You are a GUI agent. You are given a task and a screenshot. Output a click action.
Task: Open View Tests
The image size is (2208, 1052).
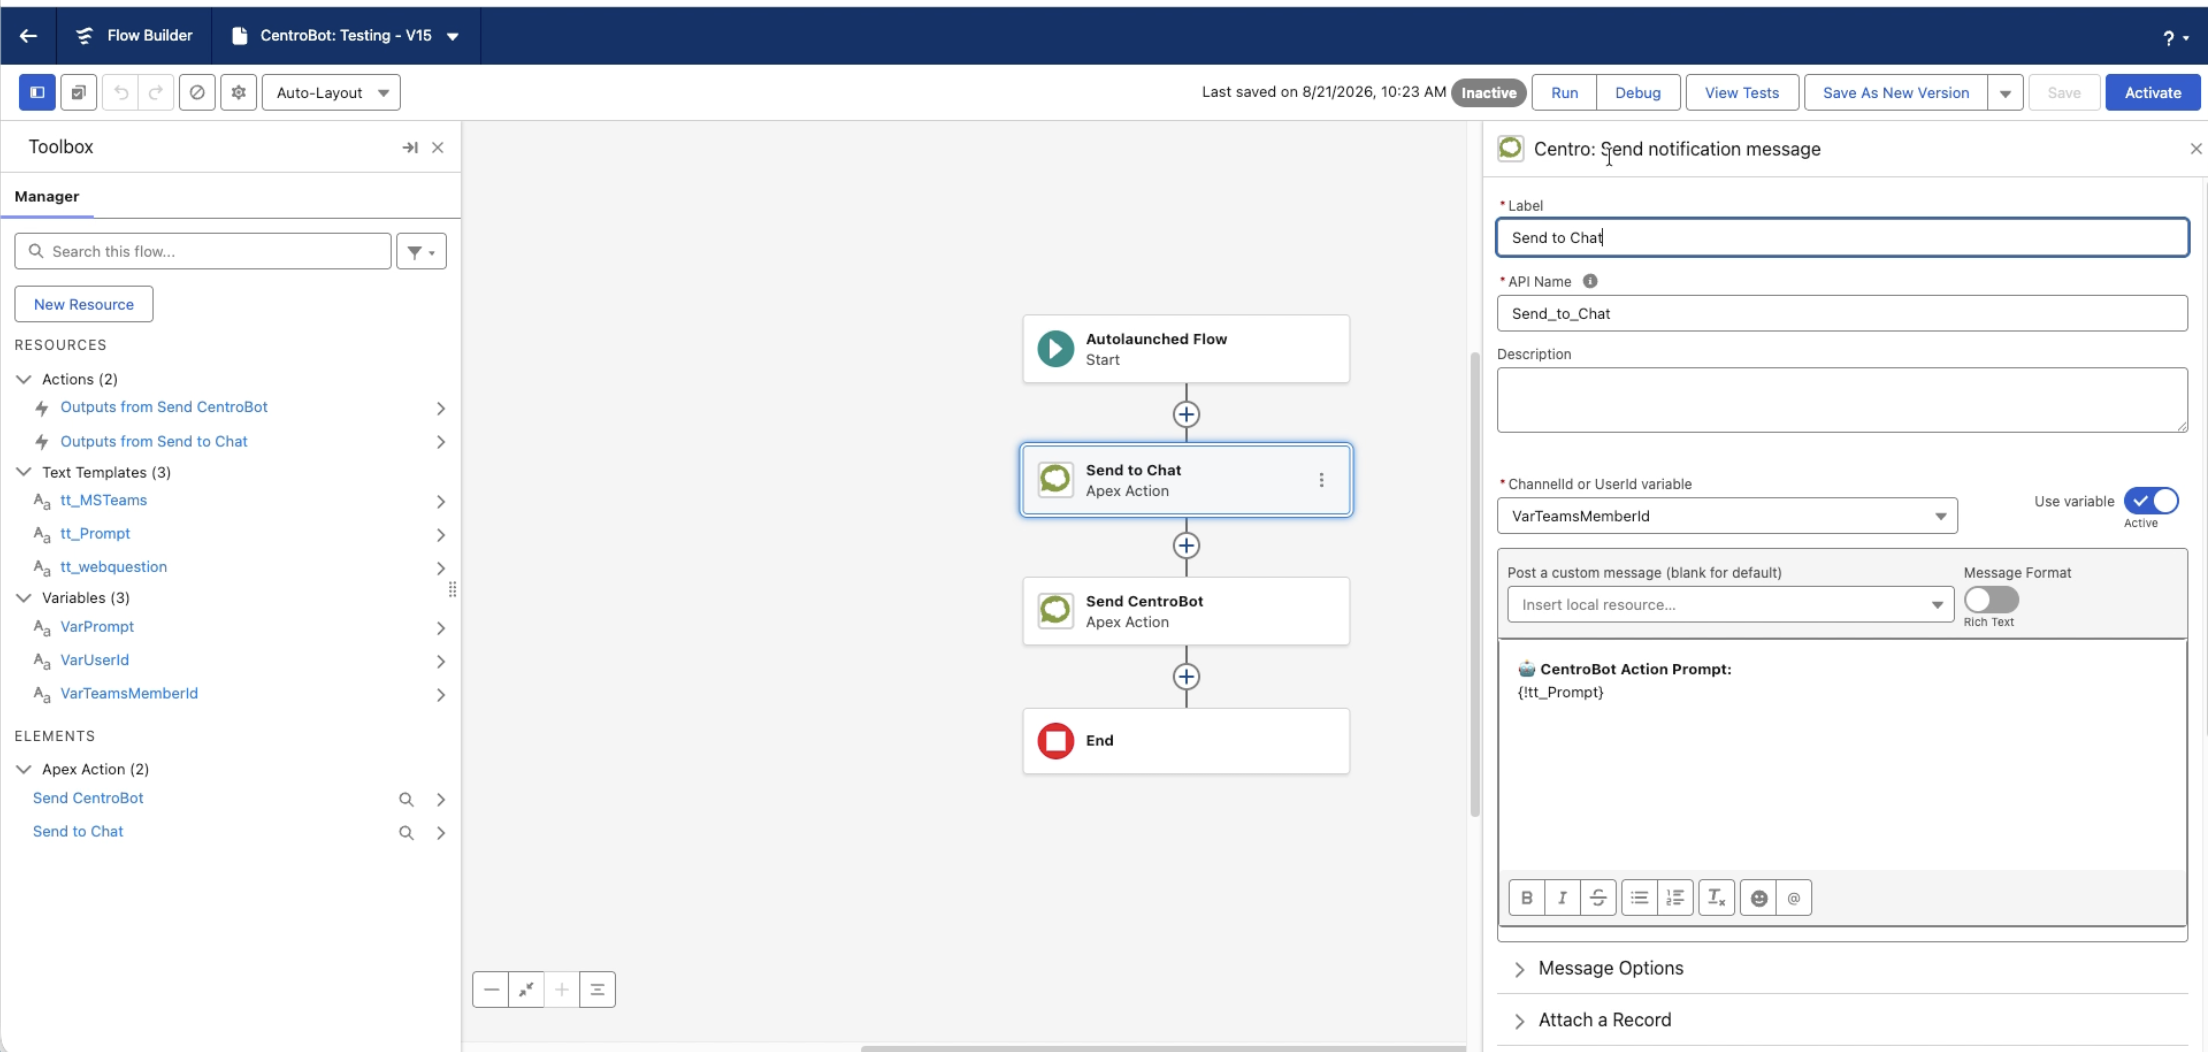coord(1742,93)
